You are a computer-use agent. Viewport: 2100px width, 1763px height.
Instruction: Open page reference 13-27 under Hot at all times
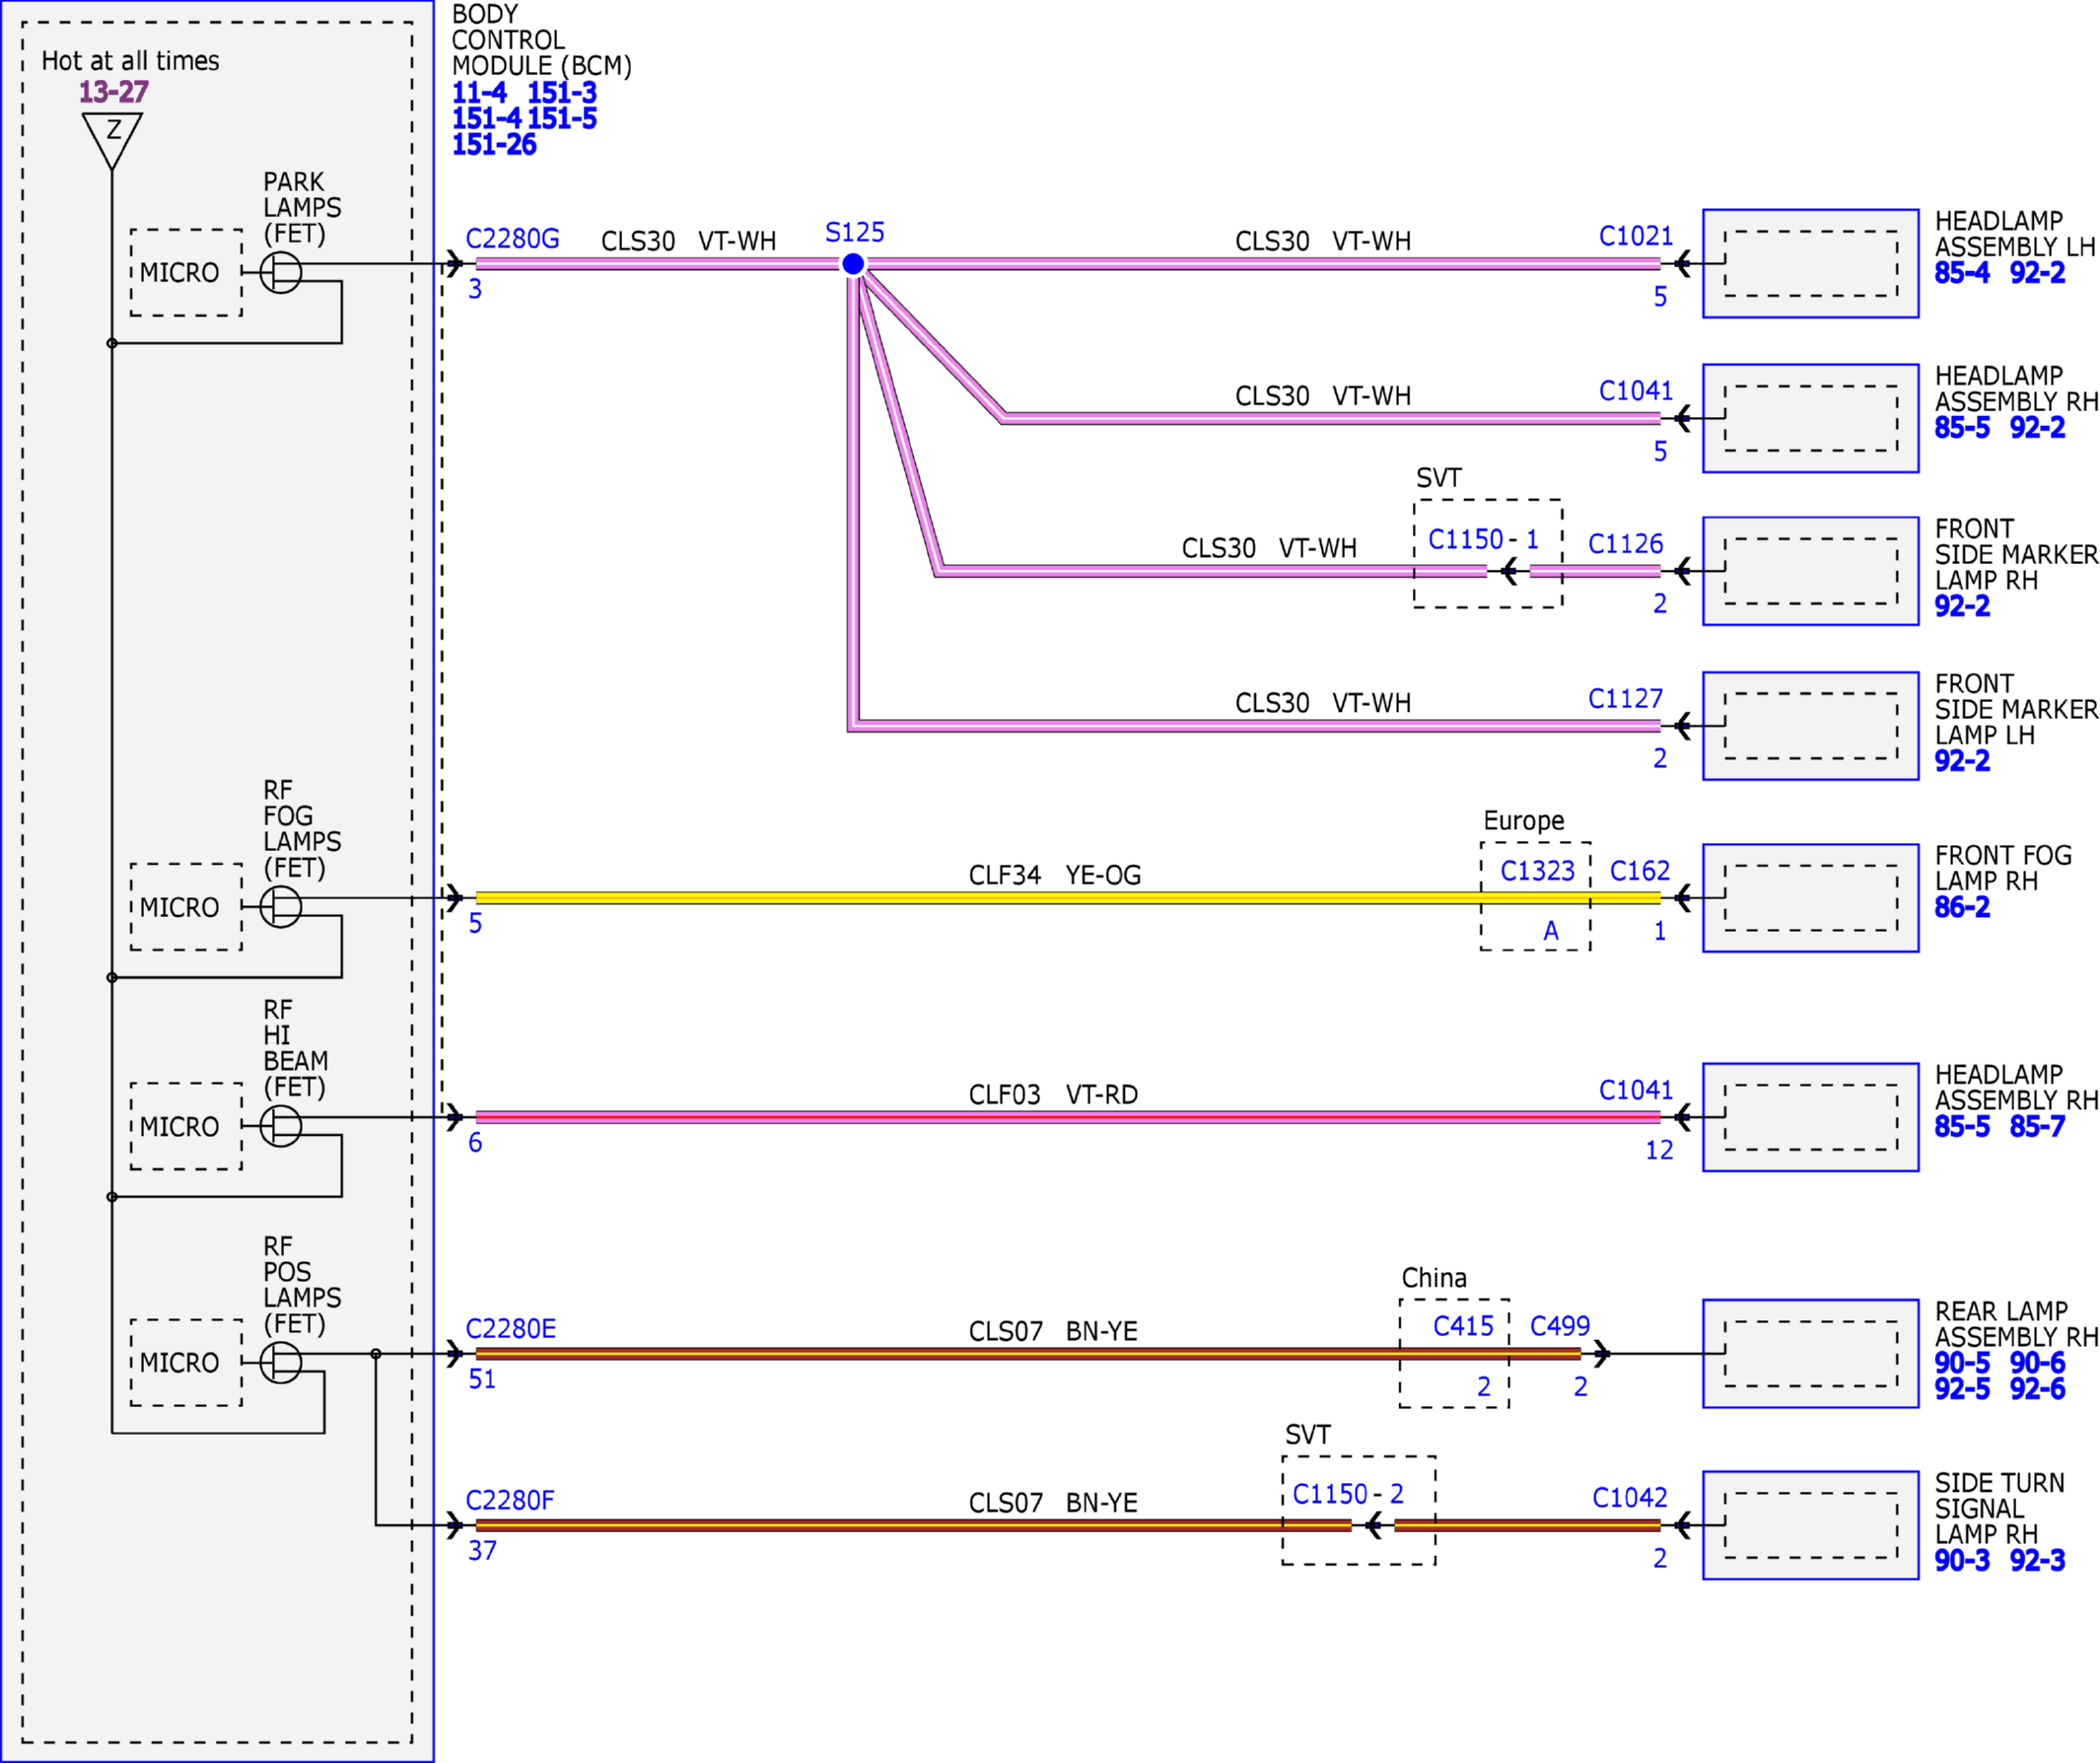pyautogui.click(x=113, y=92)
